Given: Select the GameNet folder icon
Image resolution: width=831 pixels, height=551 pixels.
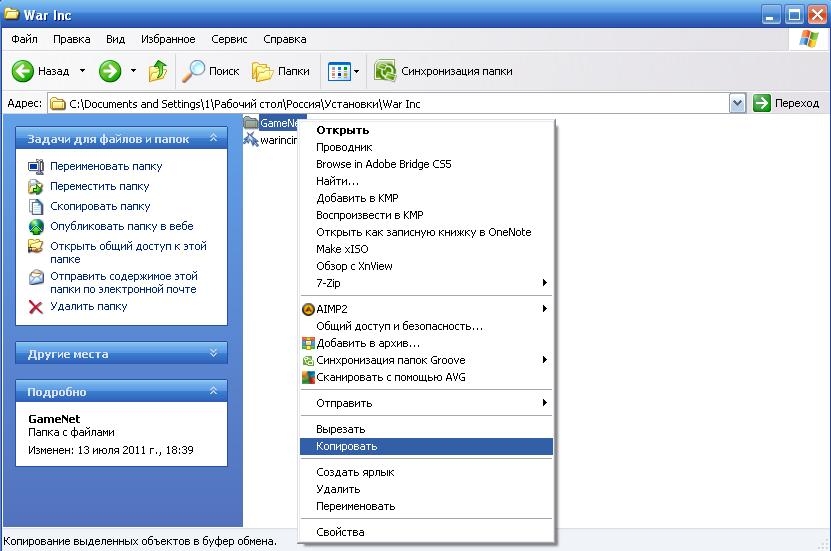Looking at the screenshot, I should coord(251,123).
